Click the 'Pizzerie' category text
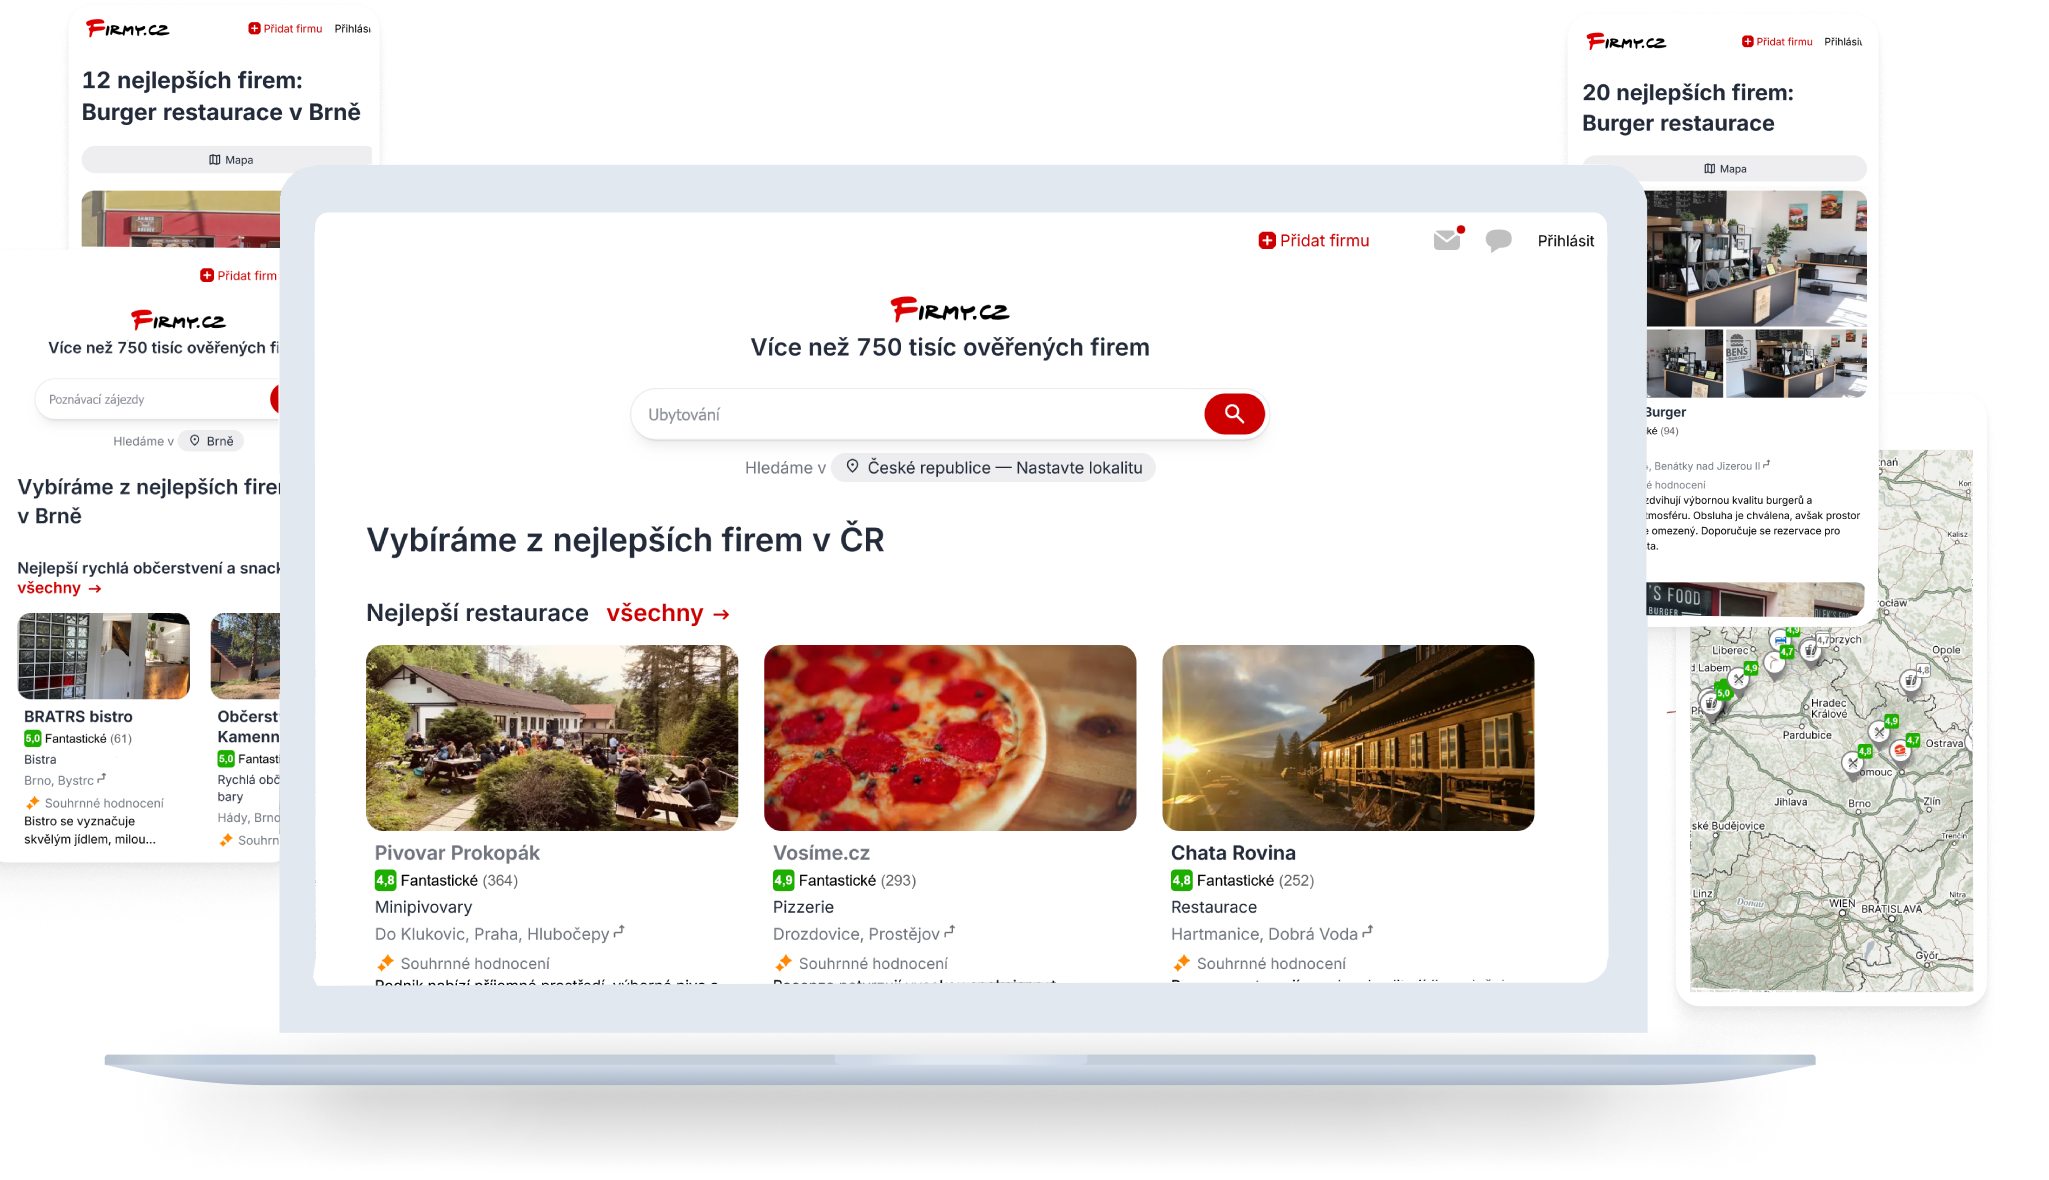This screenshot has width=2049, height=1180. (803, 907)
